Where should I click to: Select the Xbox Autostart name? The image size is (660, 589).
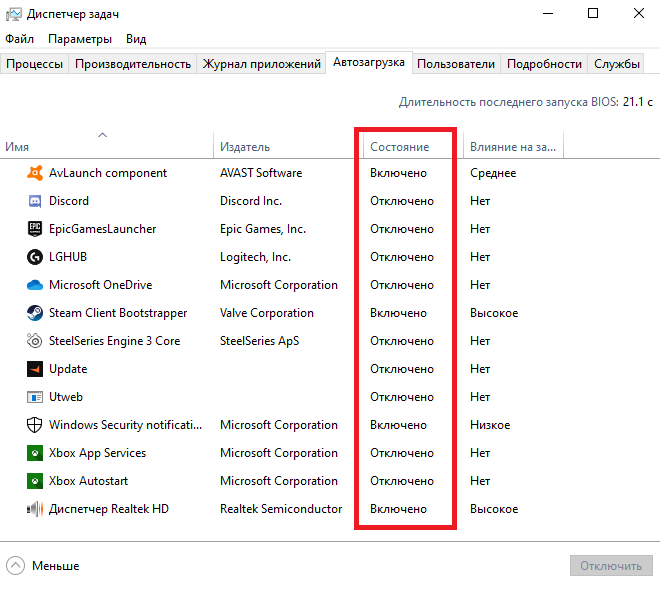[x=88, y=481]
